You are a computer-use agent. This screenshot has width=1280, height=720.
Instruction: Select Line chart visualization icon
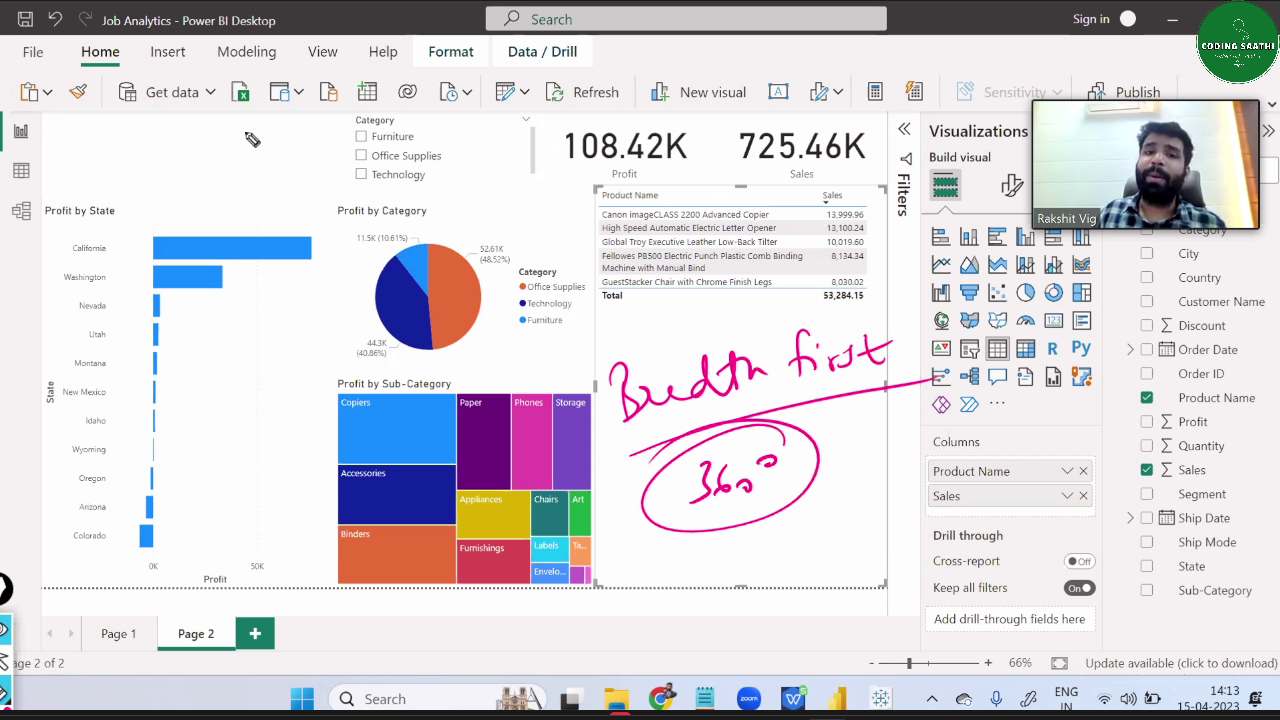click(x=941, y=265)
